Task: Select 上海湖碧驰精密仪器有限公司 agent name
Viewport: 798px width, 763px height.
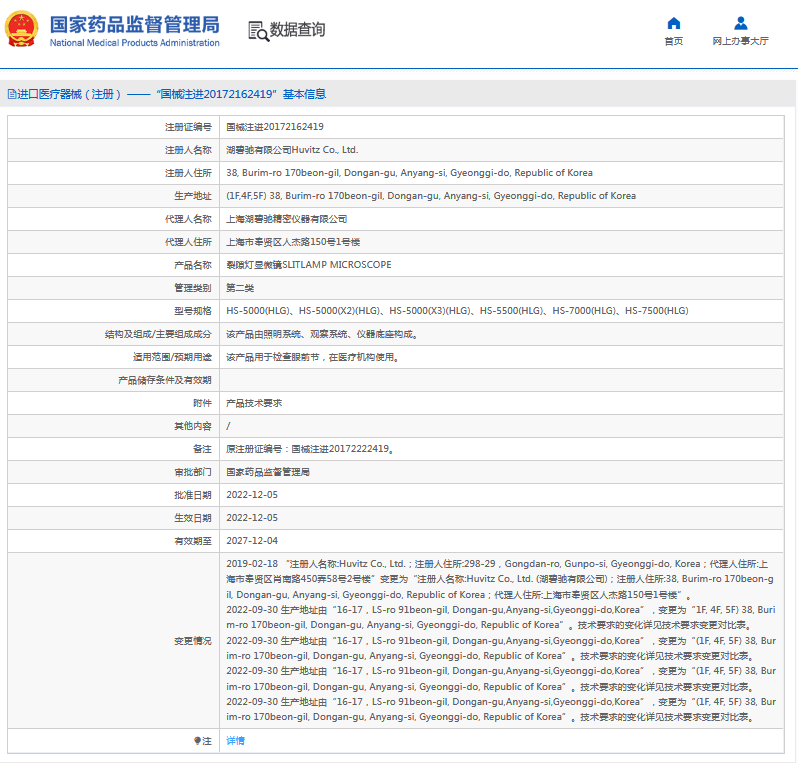Action: click(x=287, y=219)
